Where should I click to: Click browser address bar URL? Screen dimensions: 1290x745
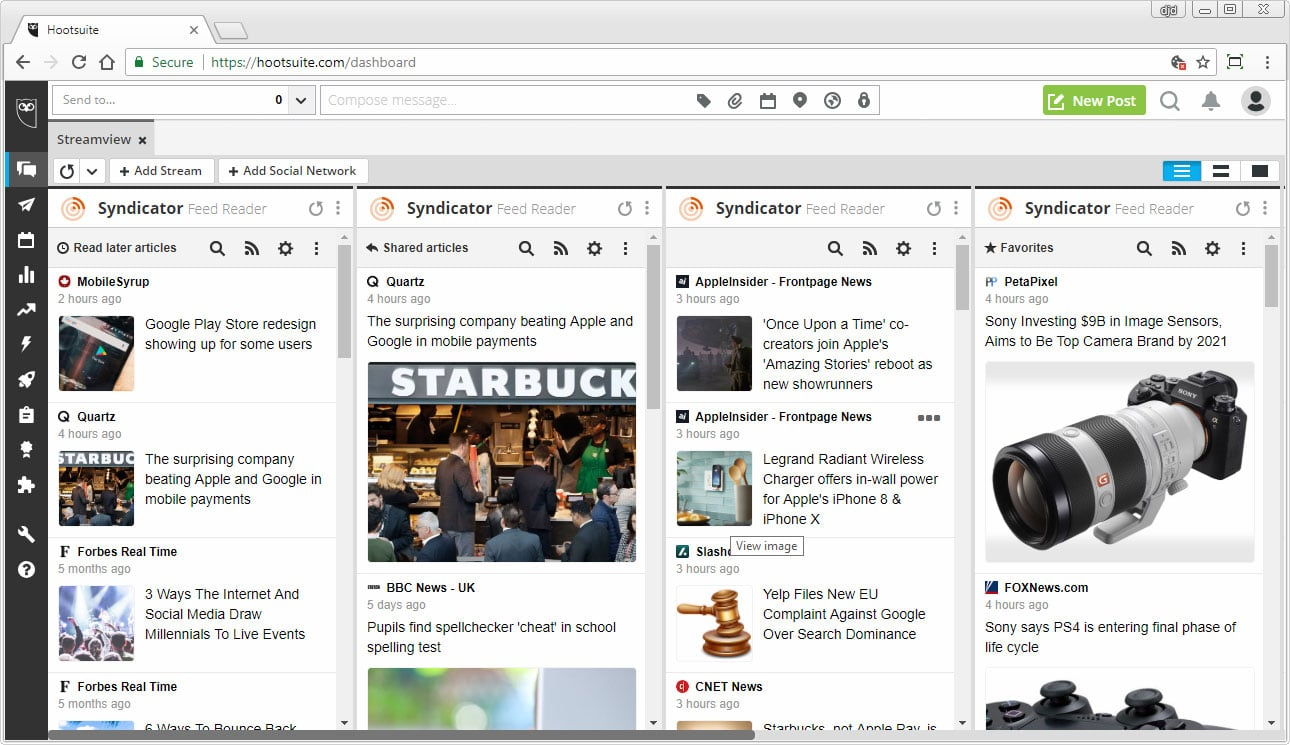pyautogui.click(x=313, y=62)
